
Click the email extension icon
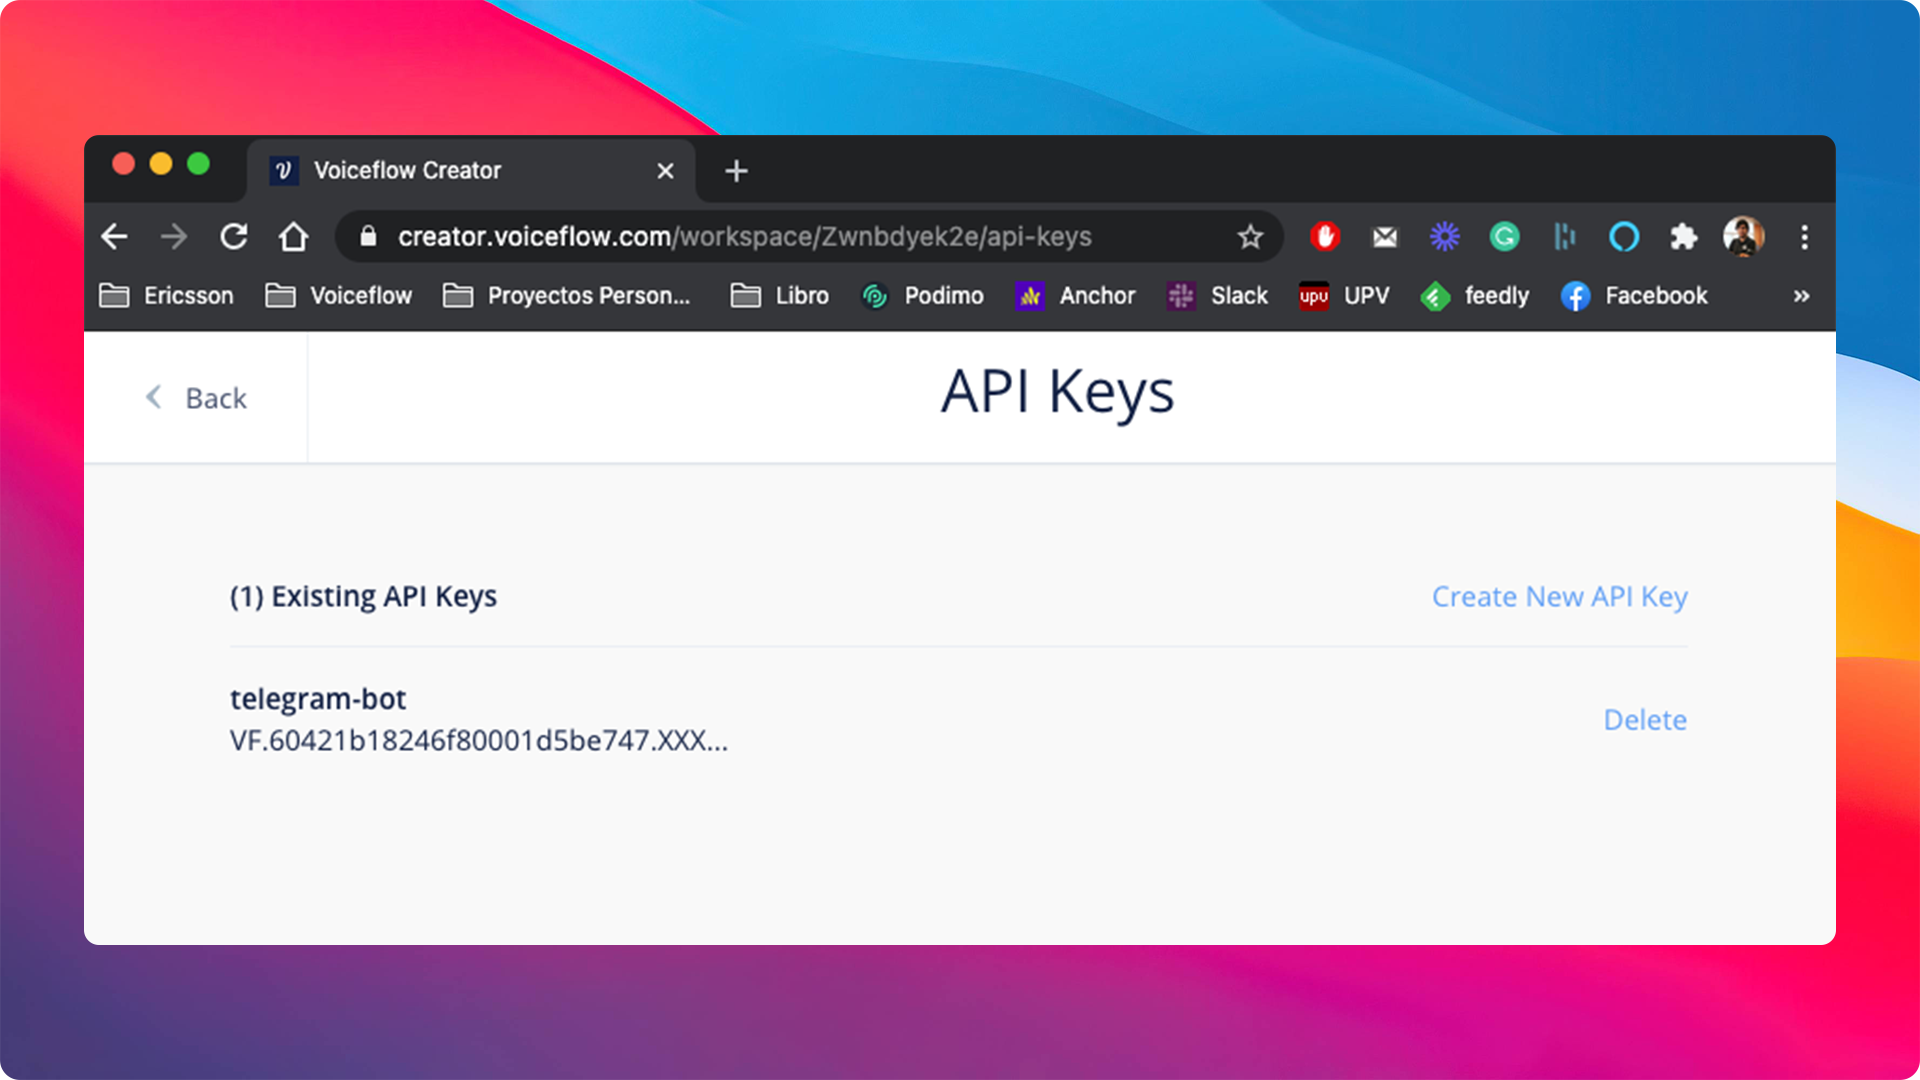coord(1384,237)
